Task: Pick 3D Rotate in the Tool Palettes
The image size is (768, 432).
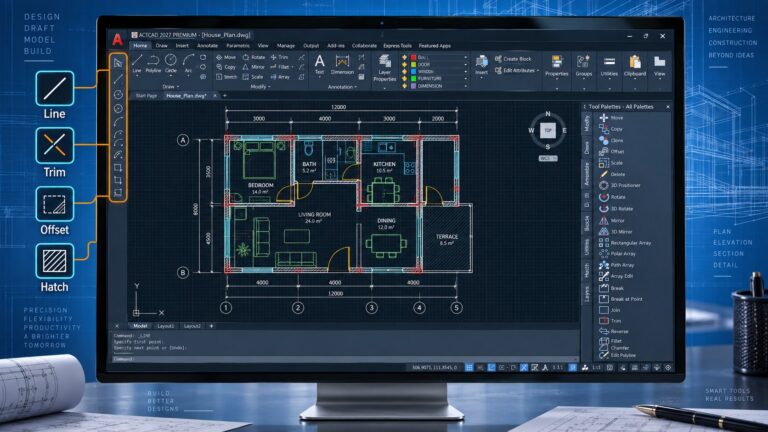Action: [x=616, y=209]
